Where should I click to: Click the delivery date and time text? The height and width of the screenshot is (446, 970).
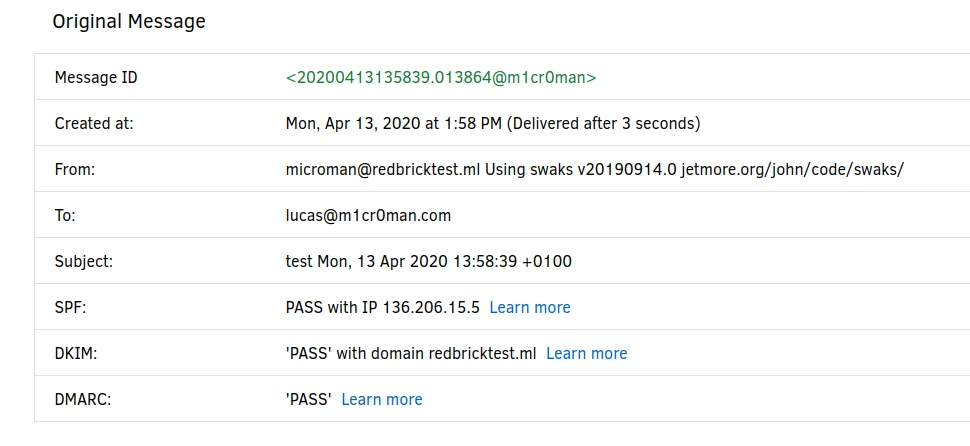pyautogui.click(x=493, y=123)
